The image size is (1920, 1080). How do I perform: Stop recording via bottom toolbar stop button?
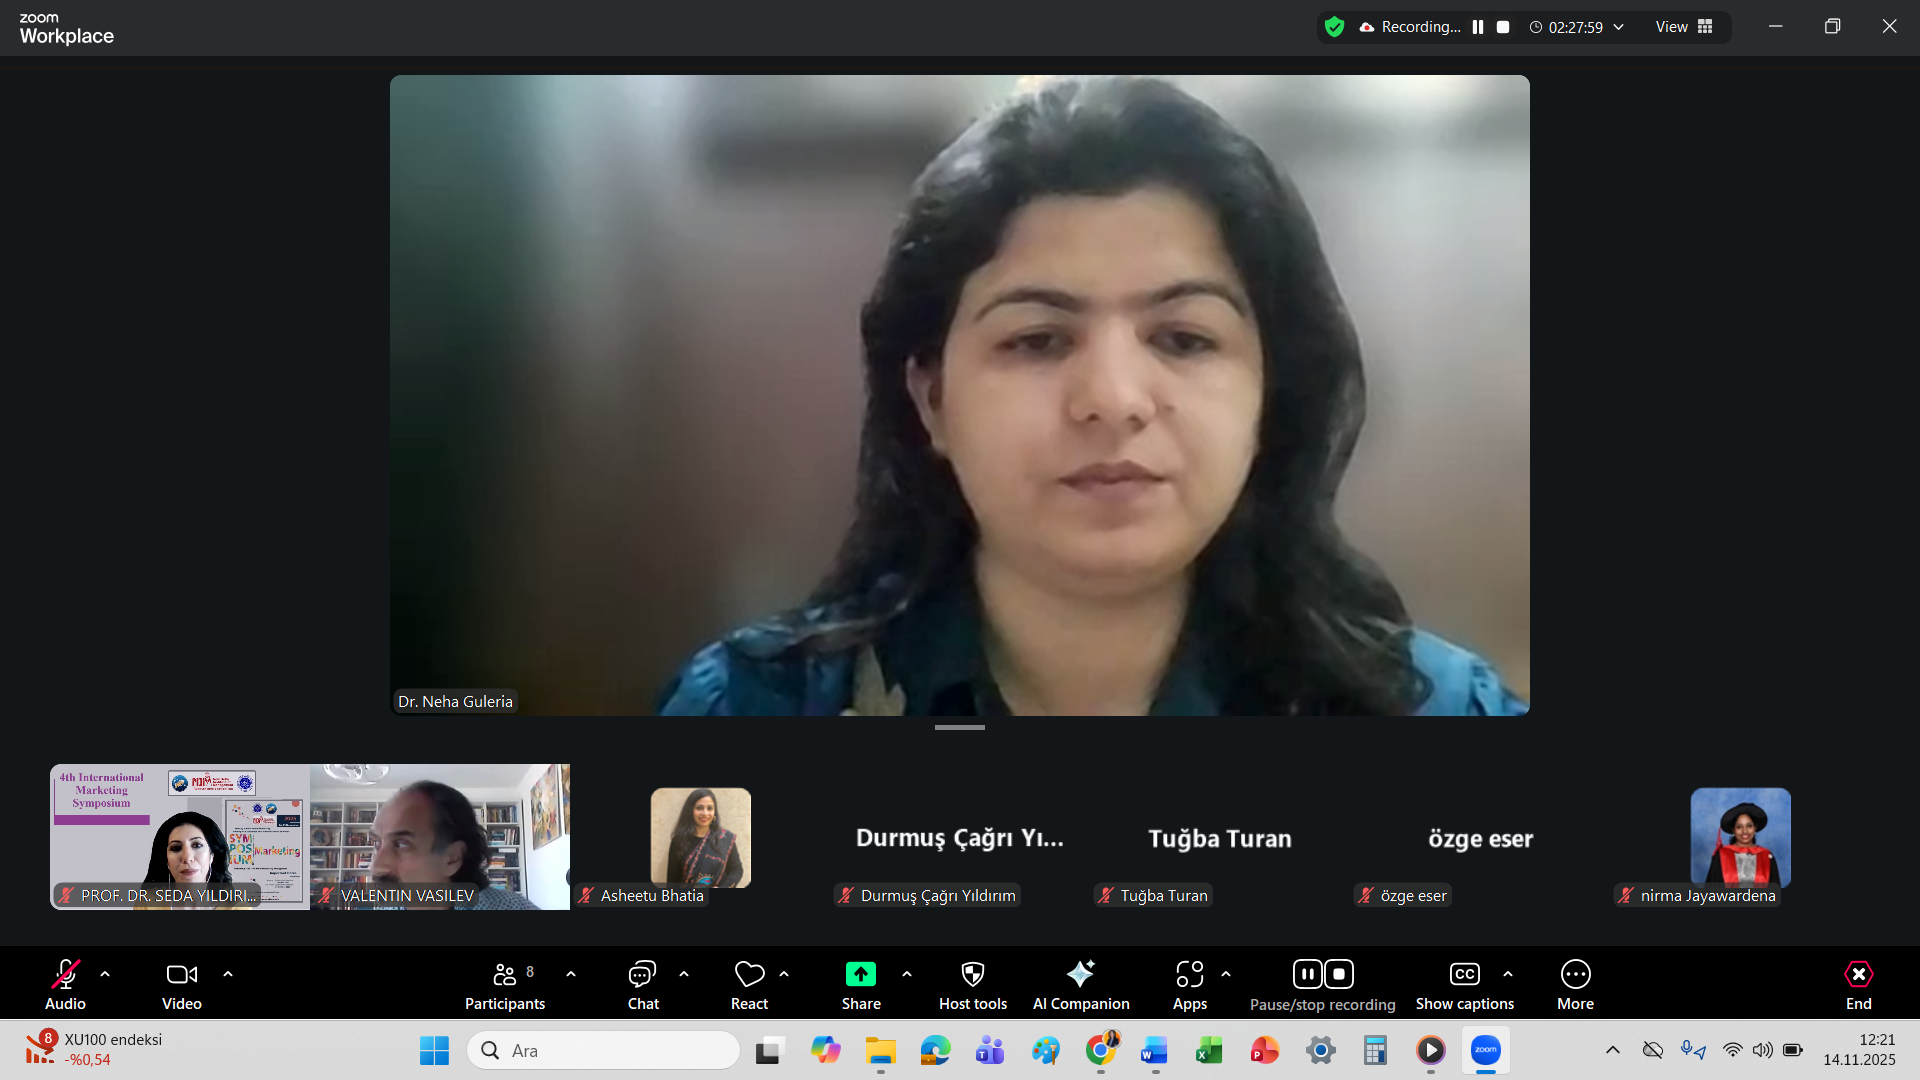pyautogui.click(x=1339, y=974)
